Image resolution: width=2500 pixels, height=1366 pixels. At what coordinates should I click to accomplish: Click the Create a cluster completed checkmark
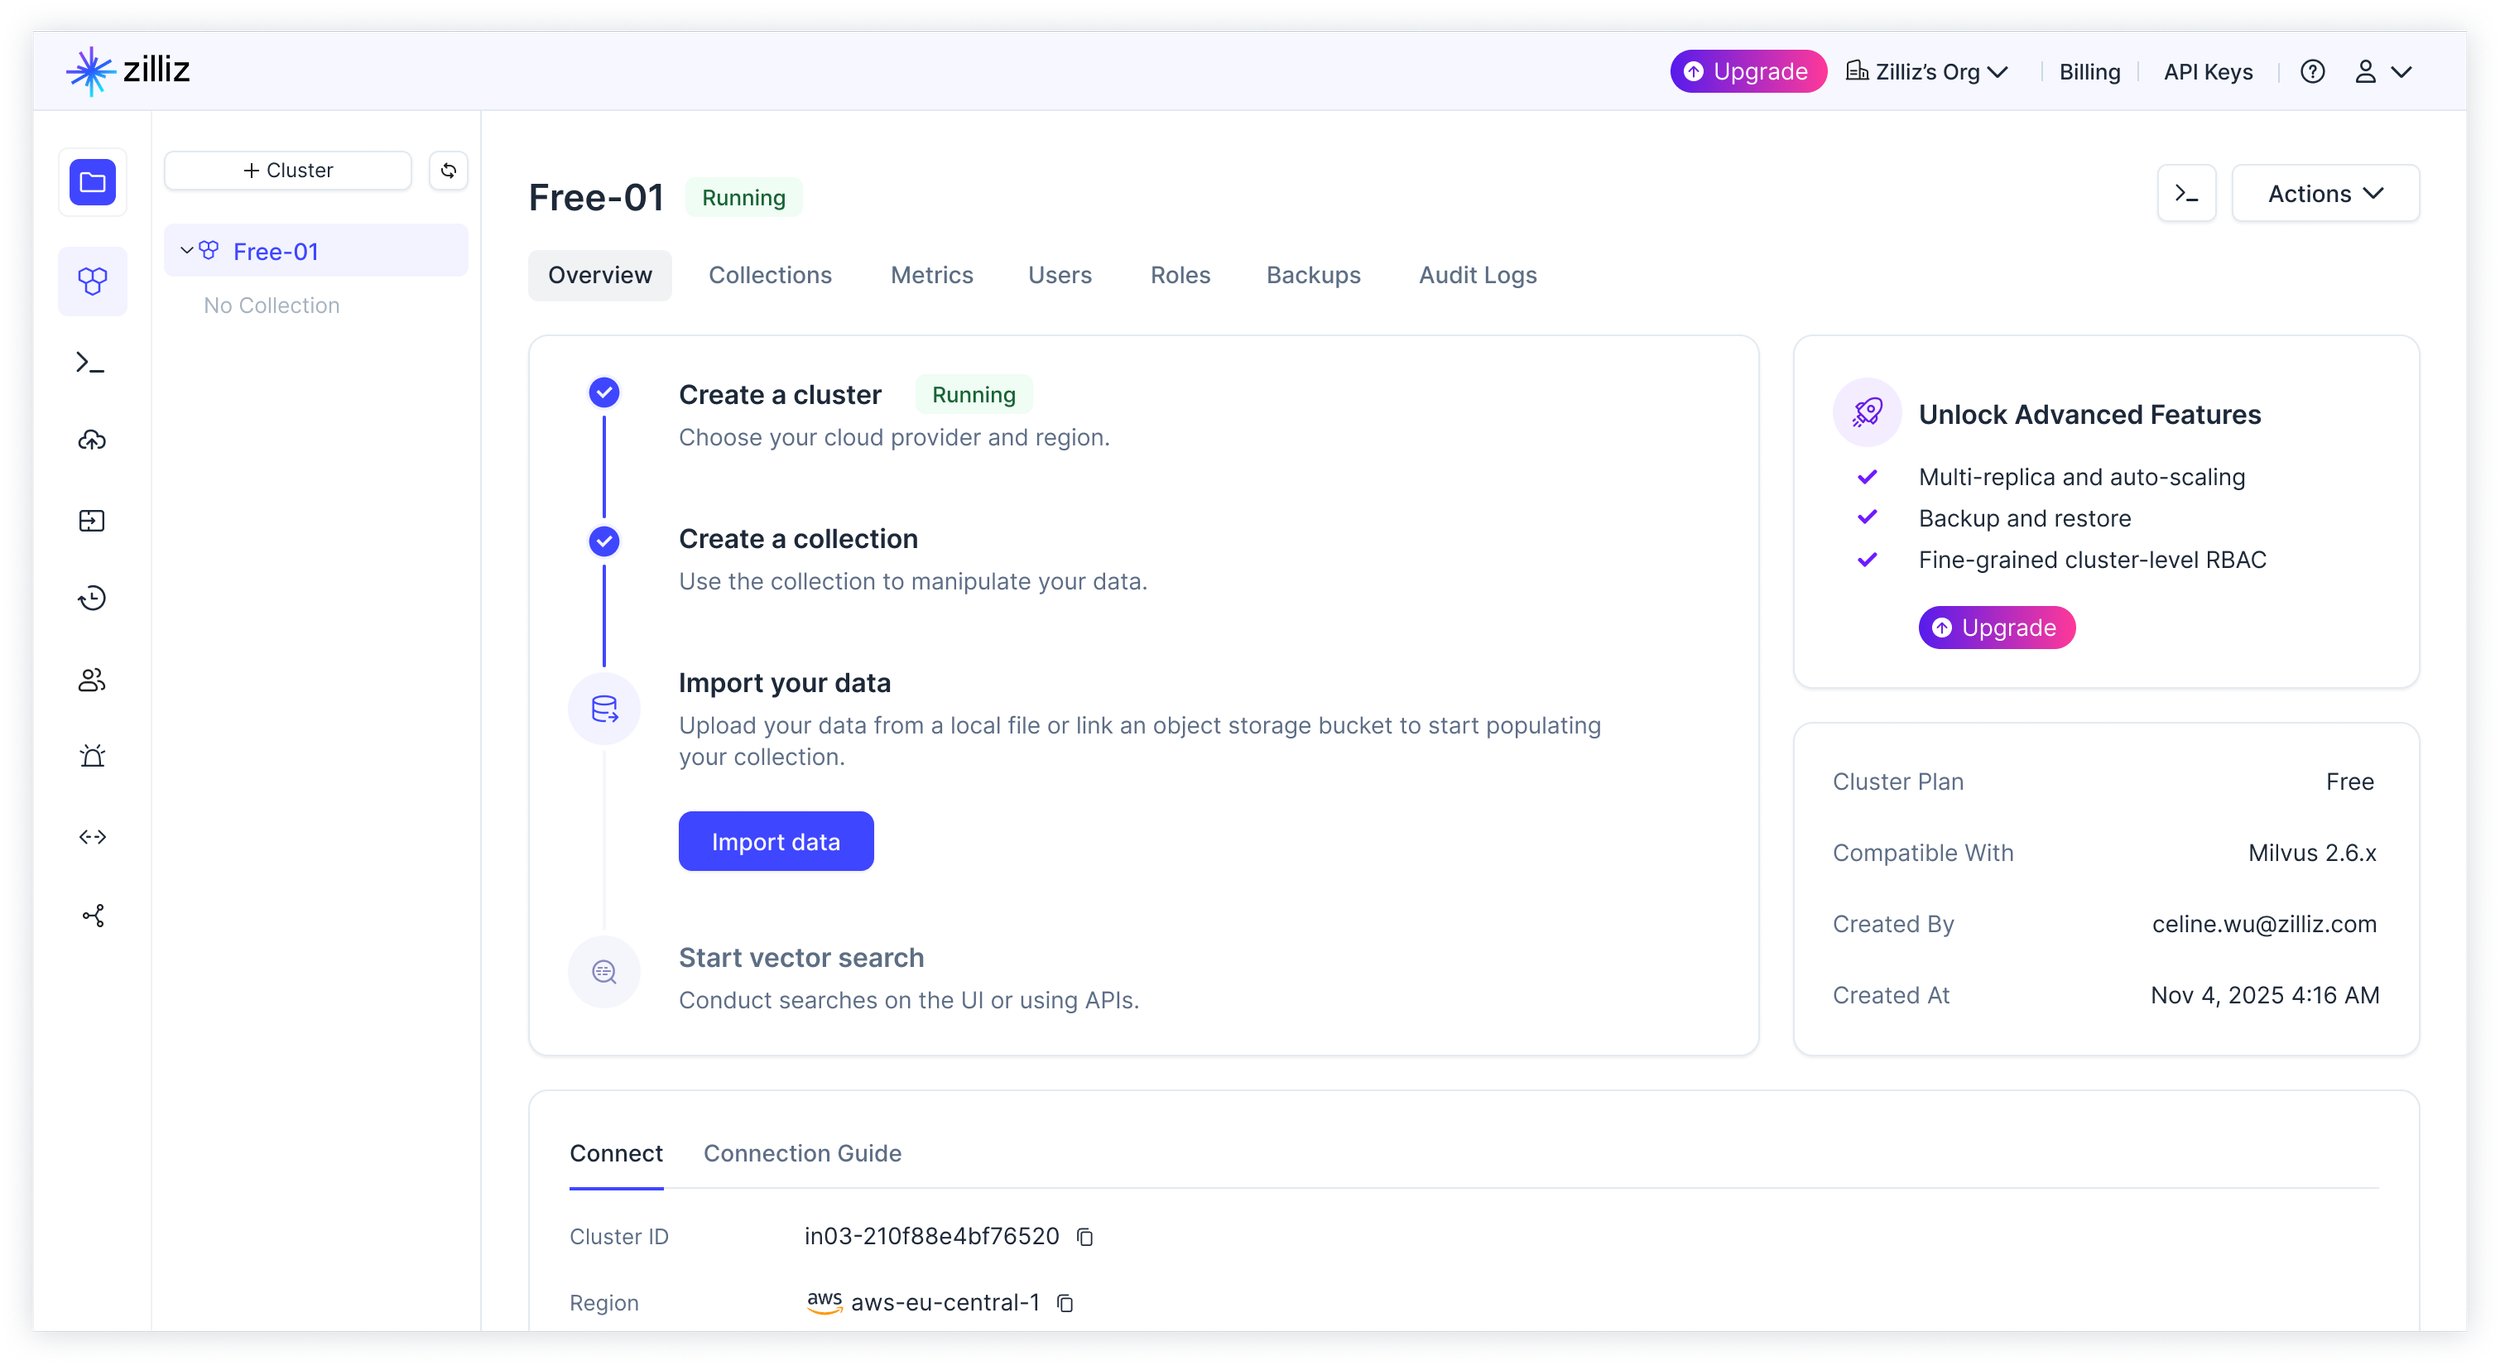tap(604, 393)
